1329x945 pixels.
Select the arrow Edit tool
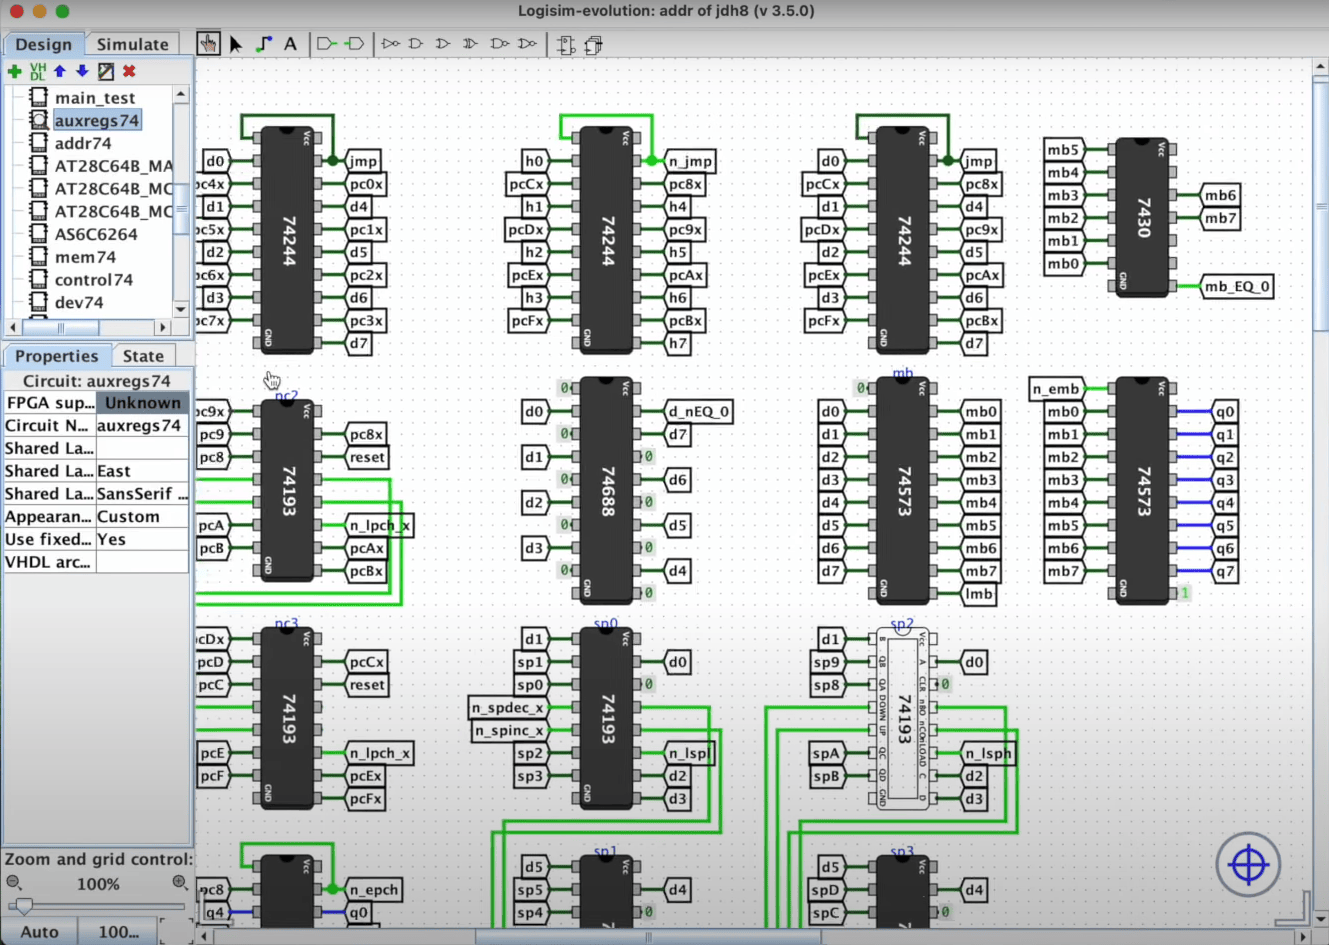[x=236, y=44]
